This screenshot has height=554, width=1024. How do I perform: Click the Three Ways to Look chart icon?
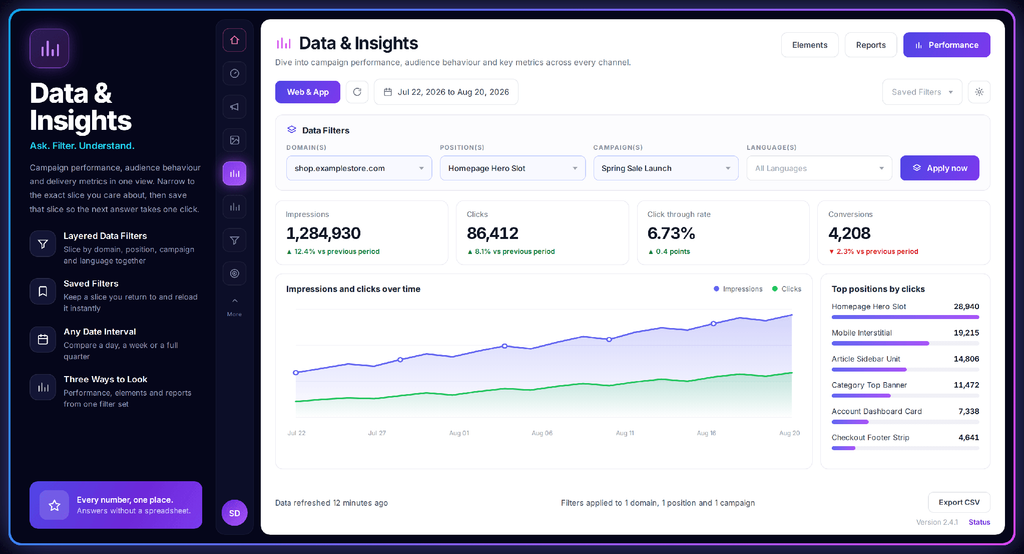tap(42, 387)
